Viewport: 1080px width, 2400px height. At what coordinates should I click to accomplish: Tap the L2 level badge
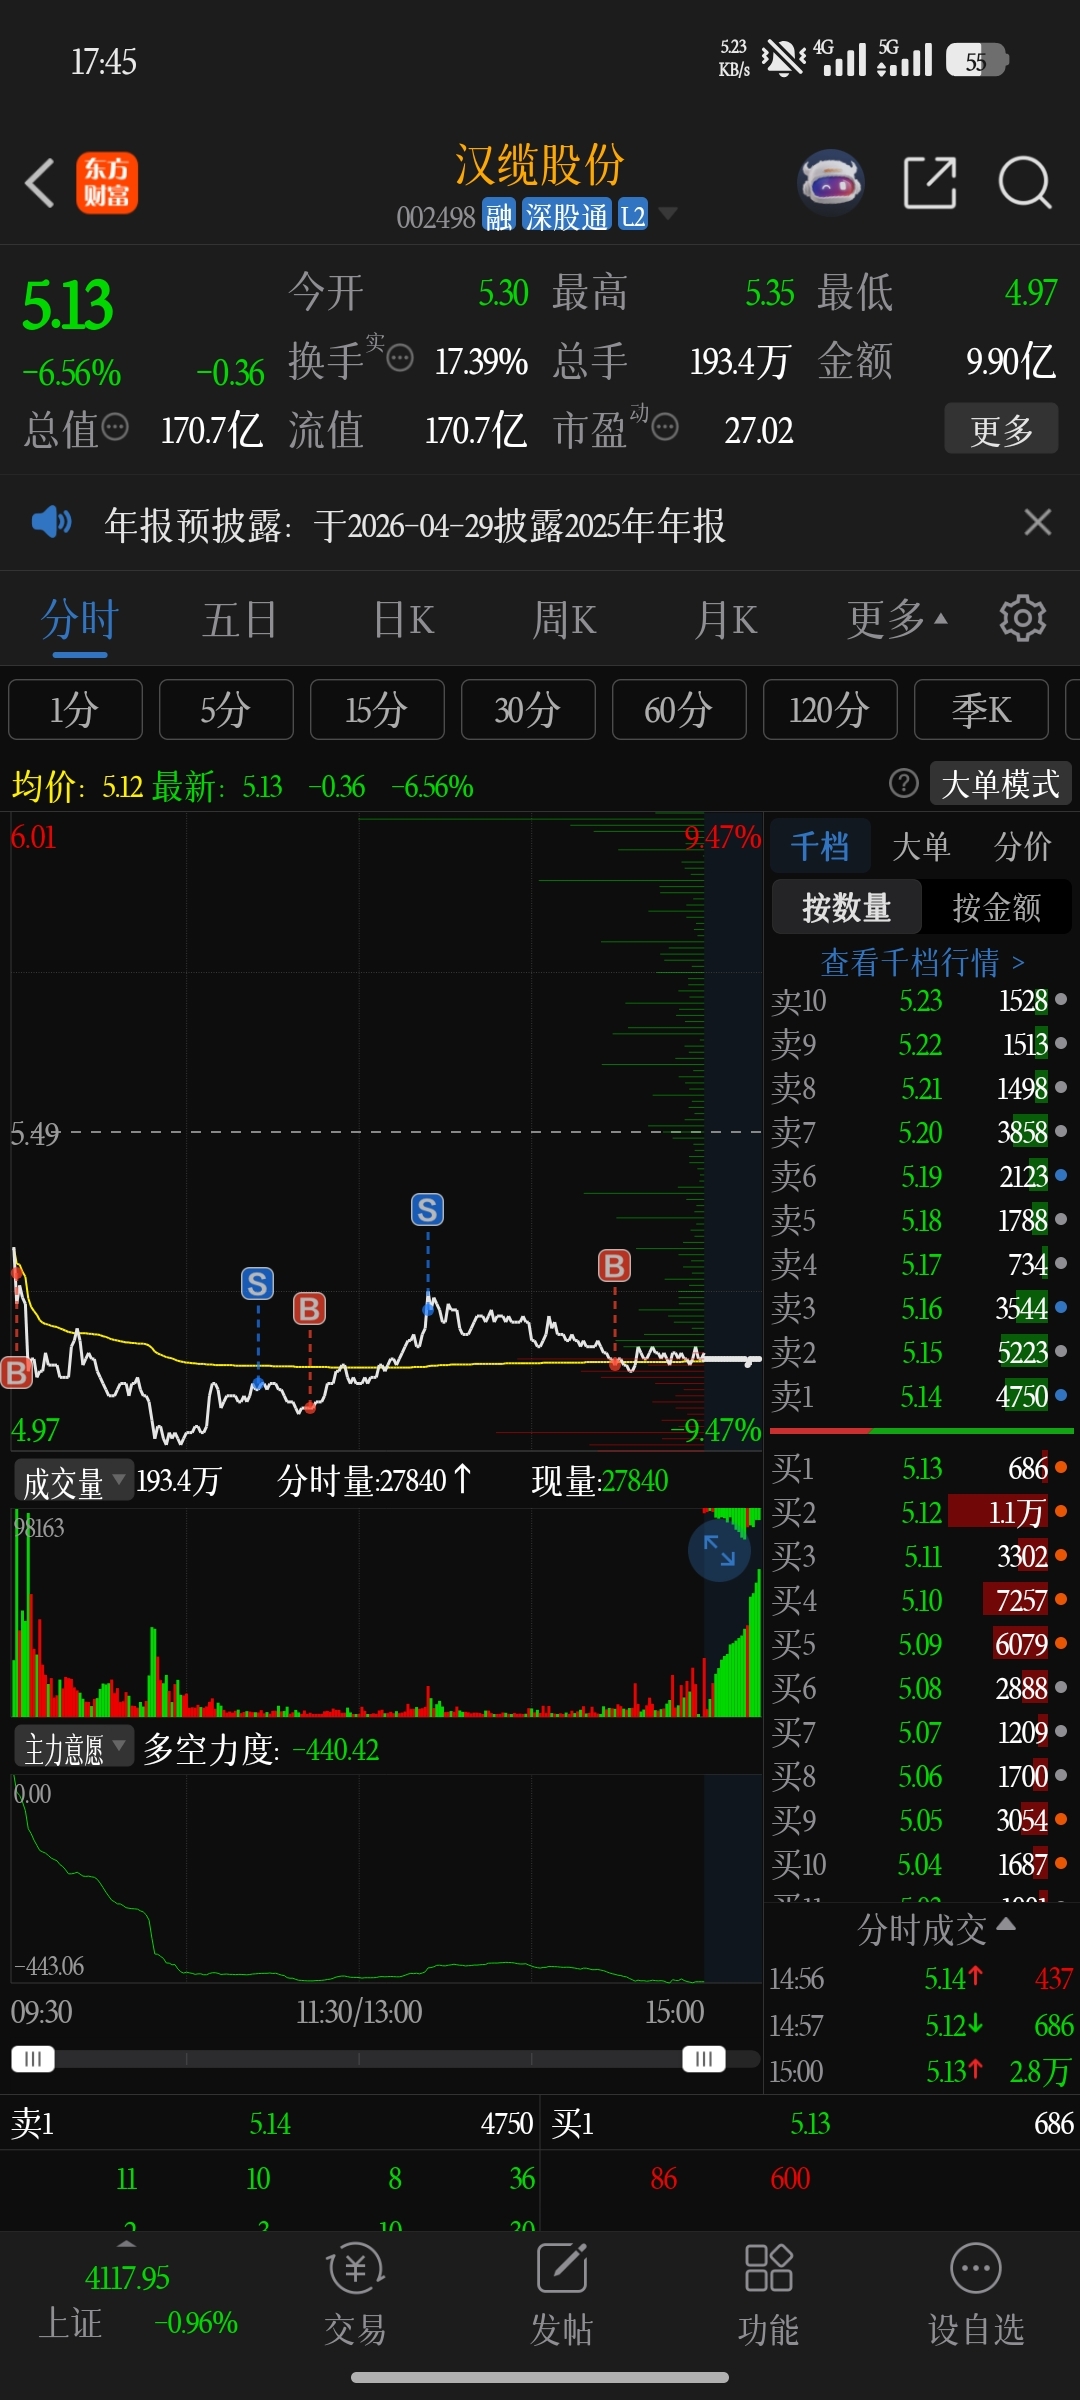click(633, 215)
